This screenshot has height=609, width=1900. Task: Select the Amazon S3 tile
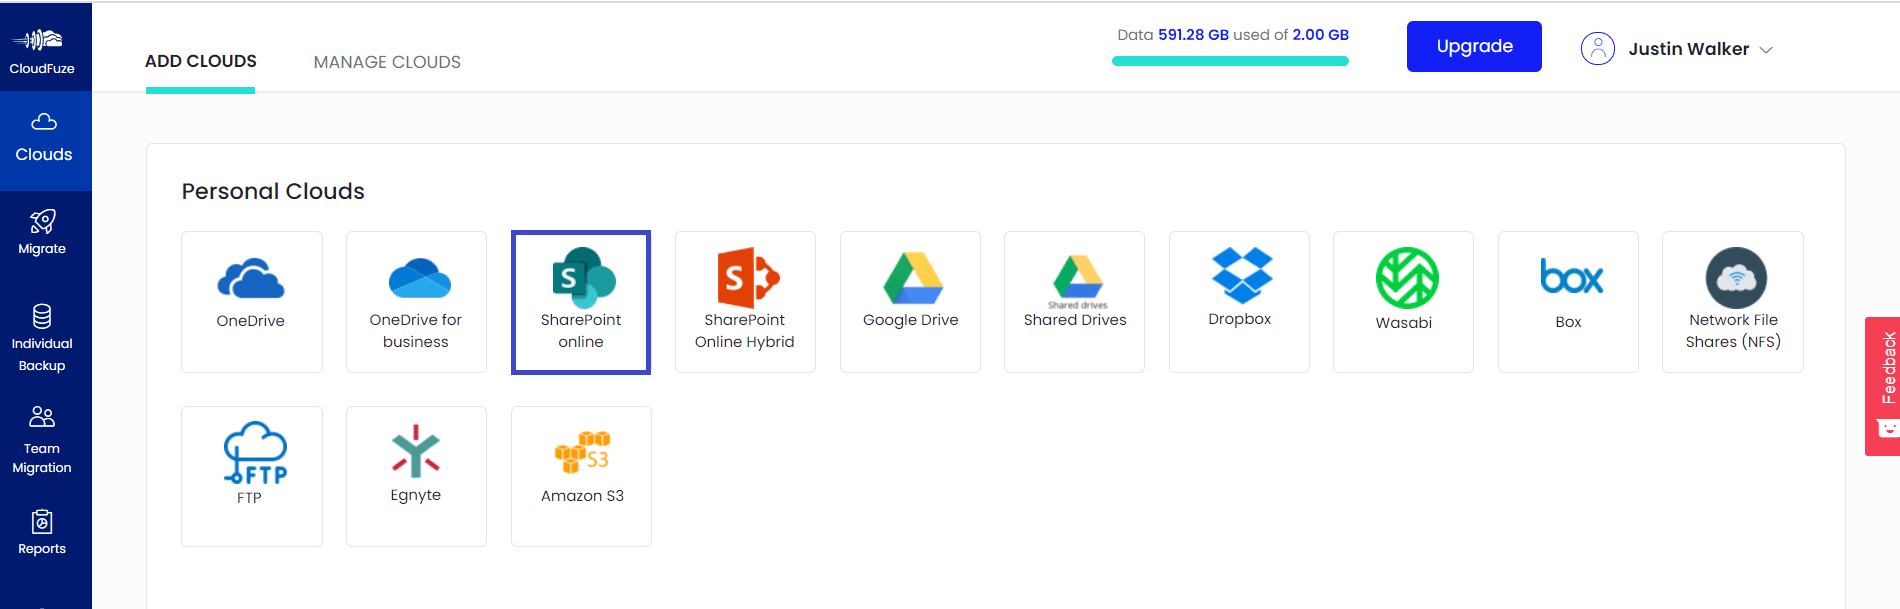(x=581, y=476)
